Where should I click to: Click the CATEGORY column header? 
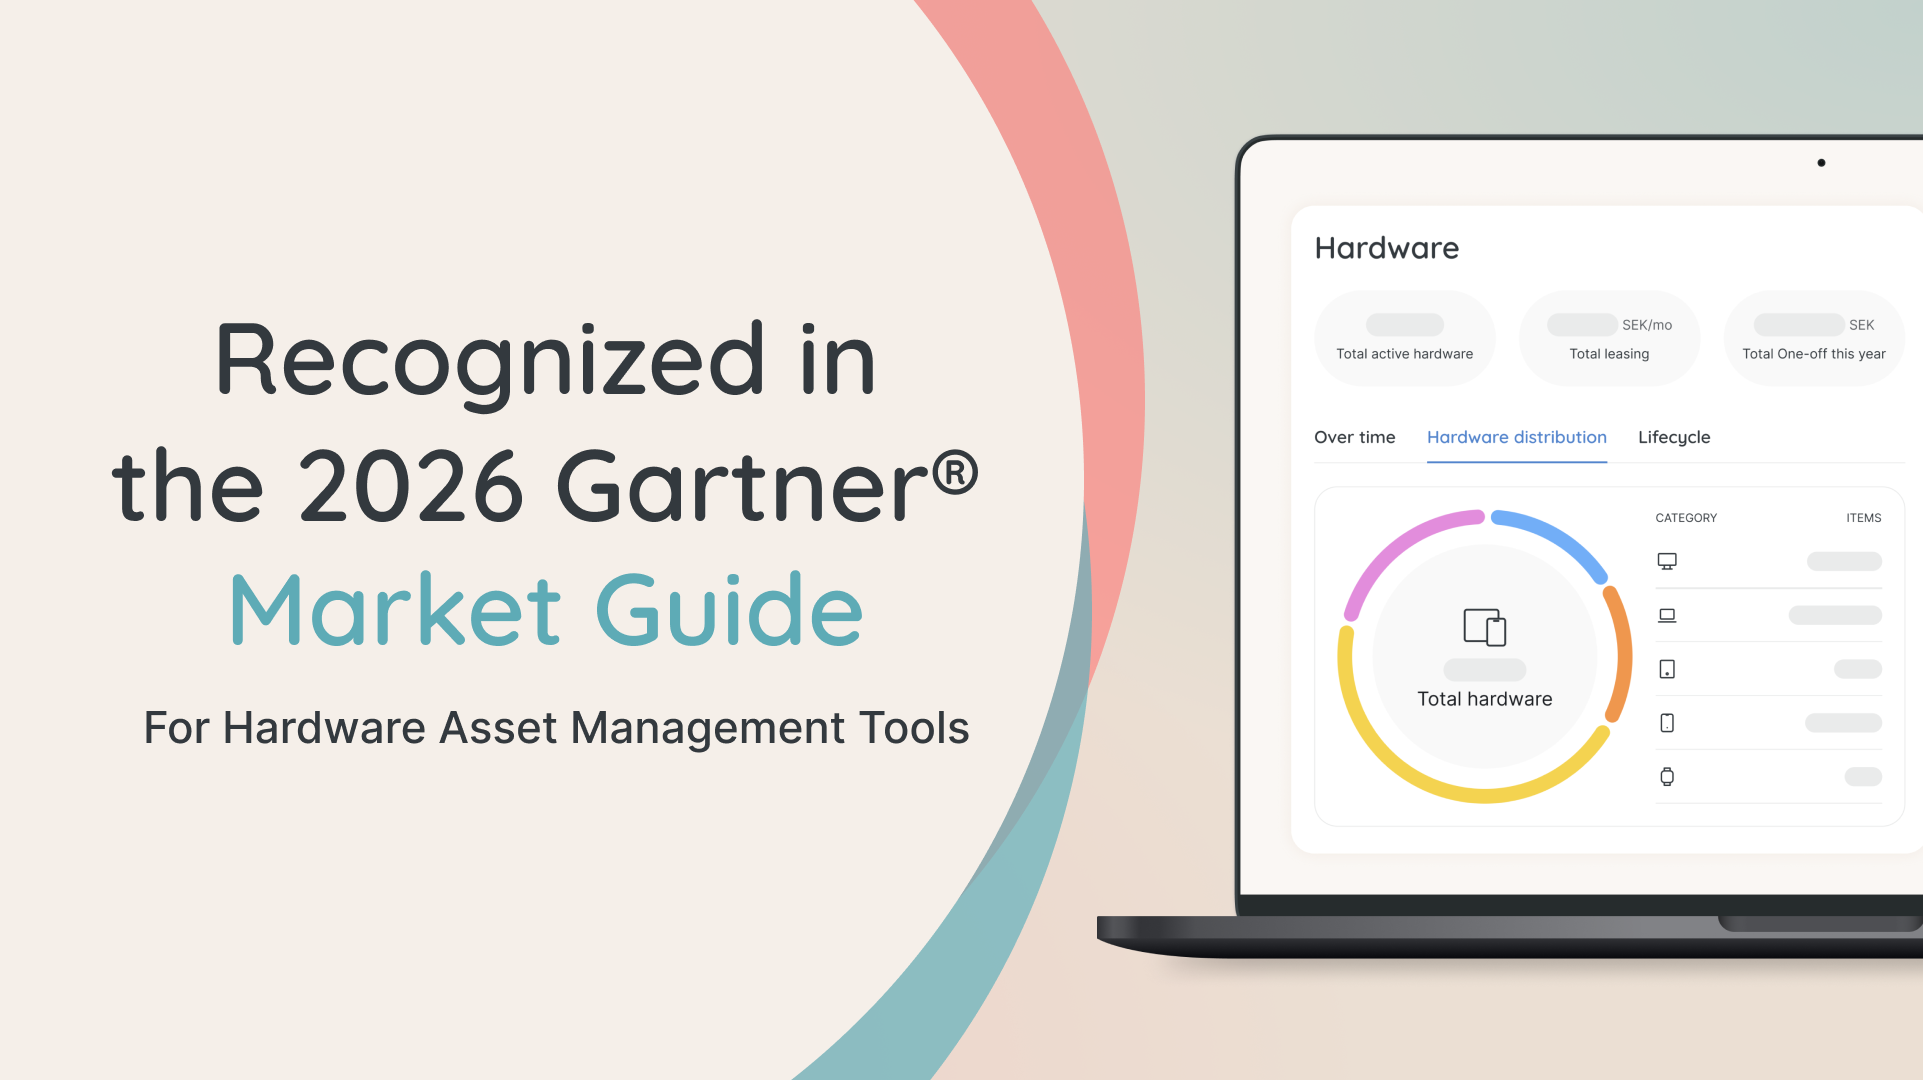(1685, 518)
